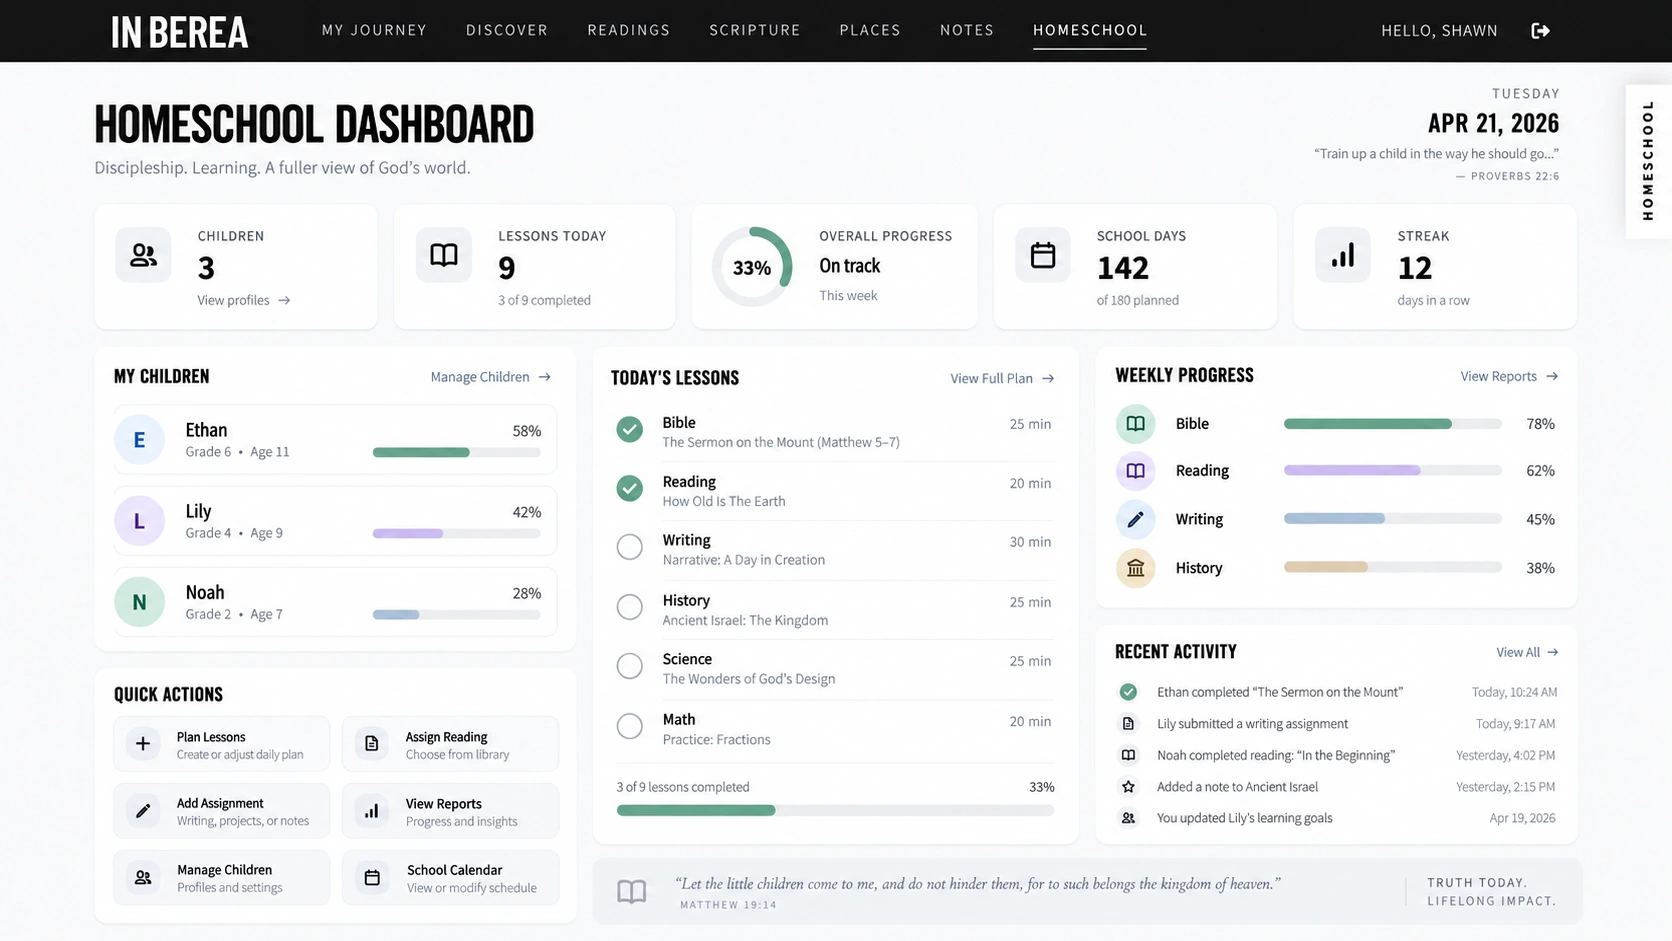Click Ethan's 58% progress bar
The height and width of the screenshot is (941, 1672).
(x=457, y=453)
